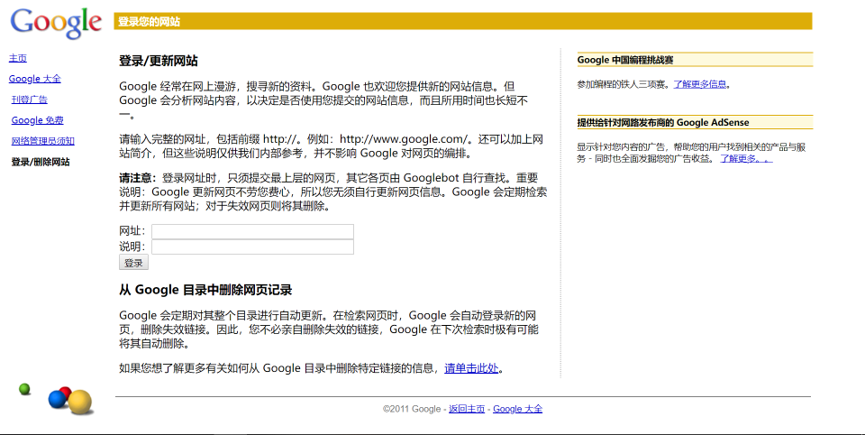This screenshot has width=865, height=435.
Task: Open 了解更多信息 link under 编程挑战赛
Action: (x=700, y=84)
